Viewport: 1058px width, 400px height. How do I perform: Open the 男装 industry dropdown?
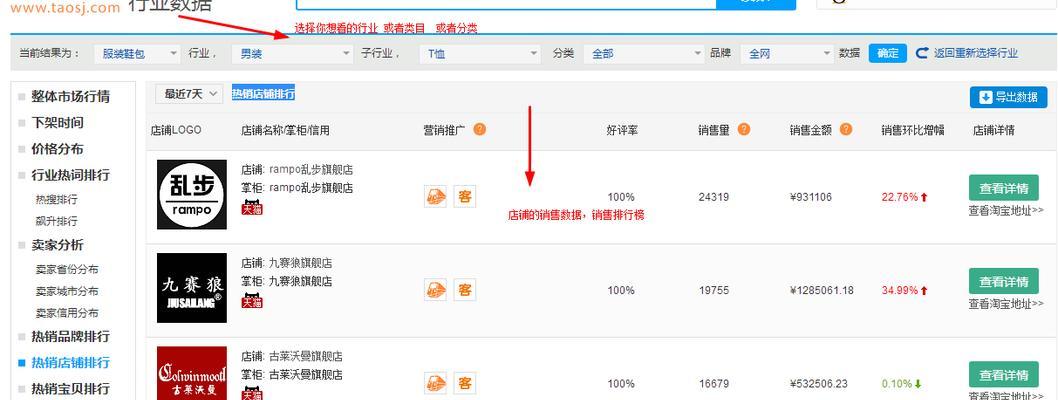[x=292, y=54]
